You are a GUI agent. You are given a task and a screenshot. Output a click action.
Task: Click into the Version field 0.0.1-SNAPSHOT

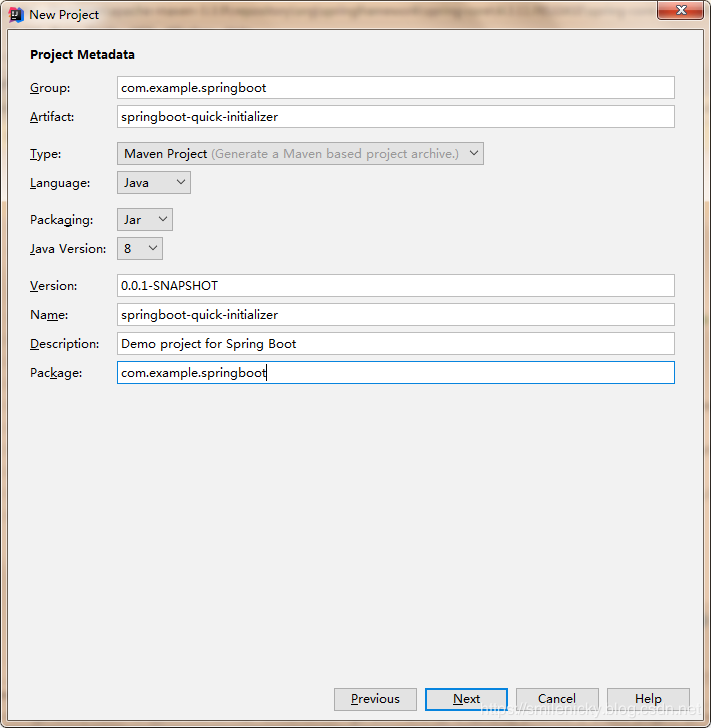coord(396,286)
